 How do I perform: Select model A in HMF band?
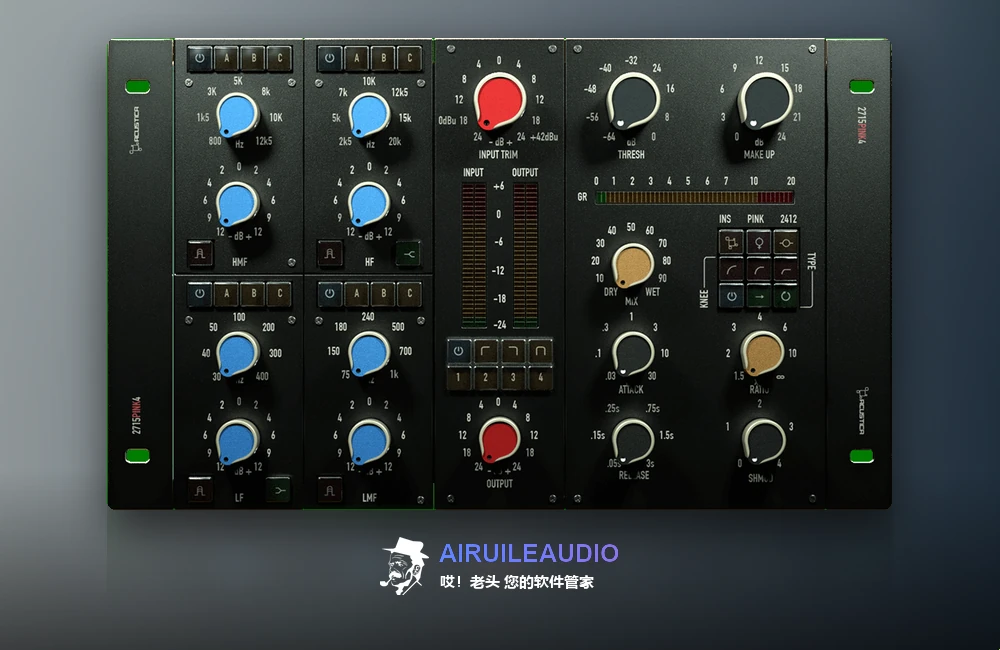[226, 58]
